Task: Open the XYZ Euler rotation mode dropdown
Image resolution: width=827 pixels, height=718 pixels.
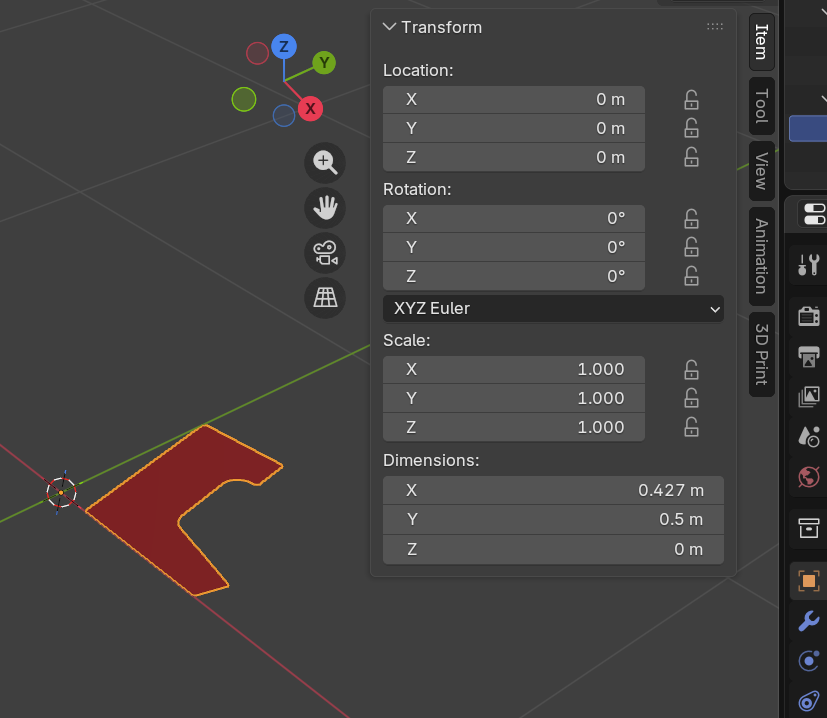Action: click(x=553, y=308)
